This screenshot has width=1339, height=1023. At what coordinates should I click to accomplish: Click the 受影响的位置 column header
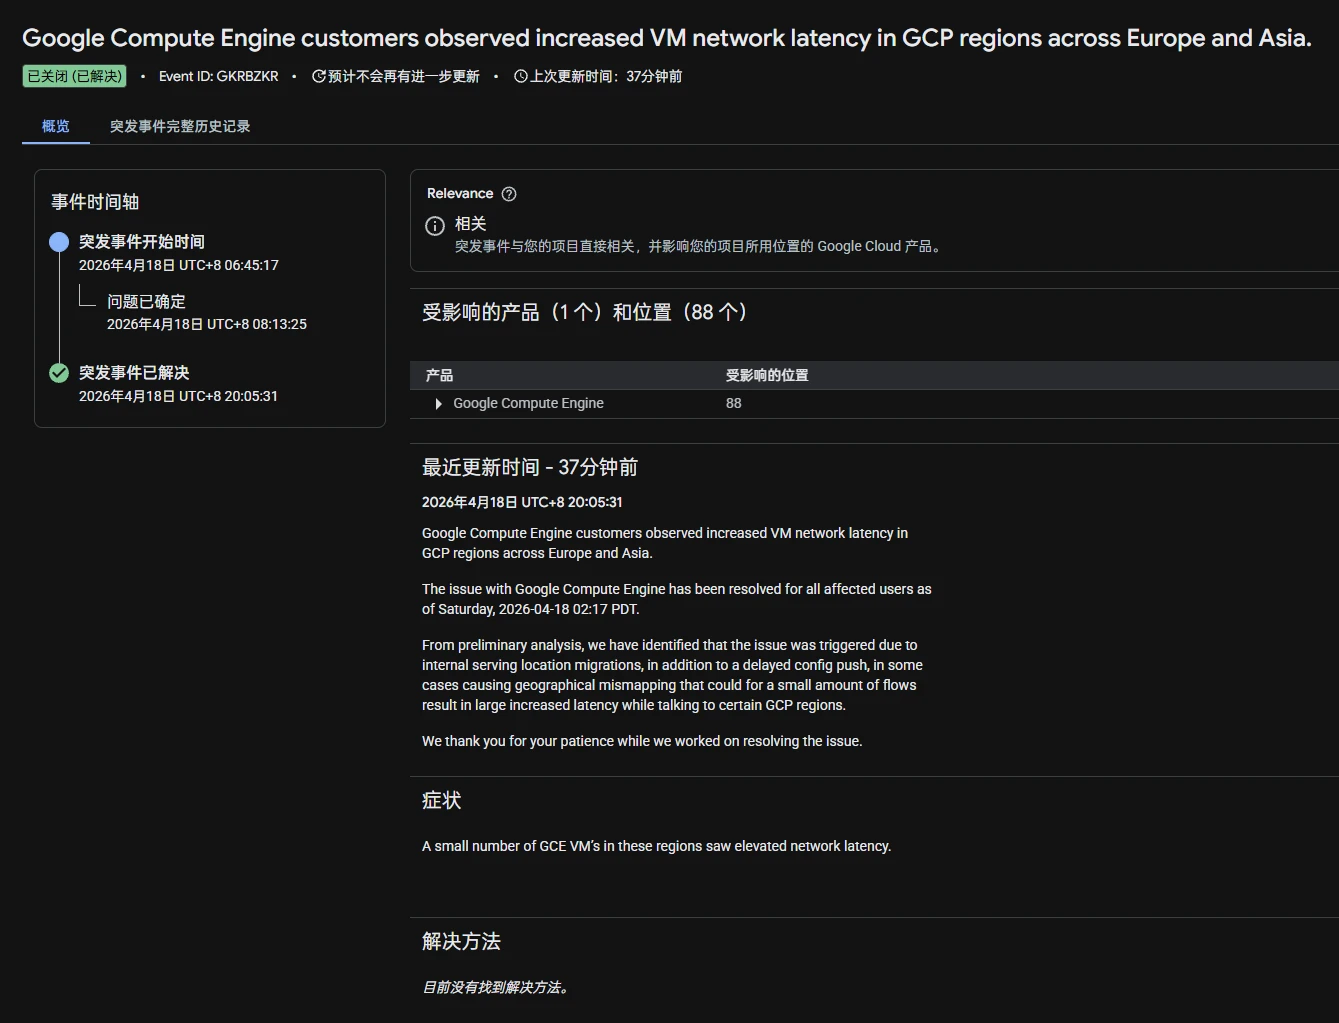click(x=767, y=375)
